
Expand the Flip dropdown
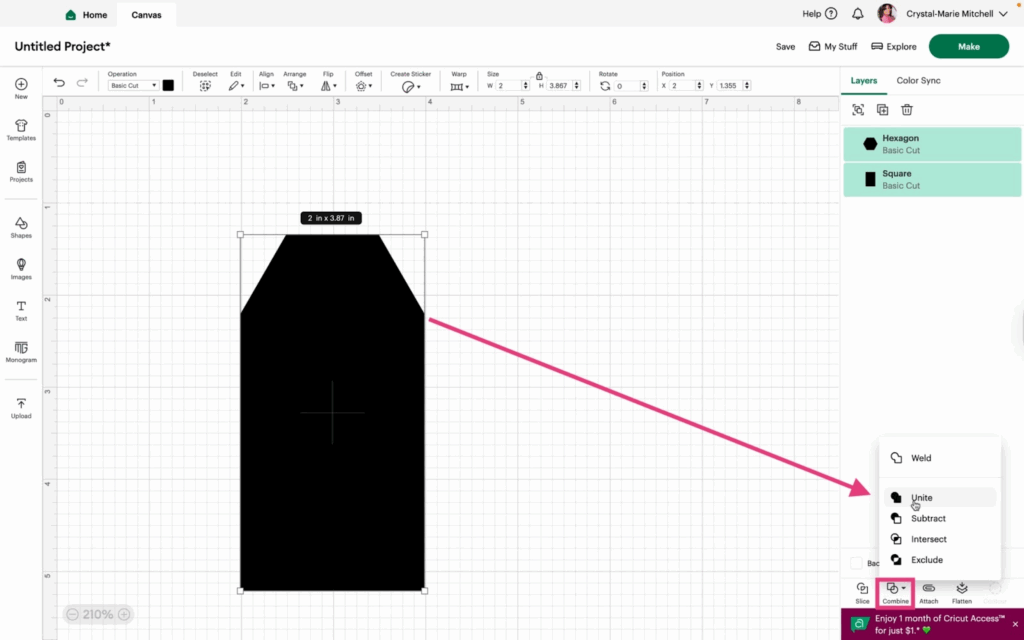tap(328, 86)
